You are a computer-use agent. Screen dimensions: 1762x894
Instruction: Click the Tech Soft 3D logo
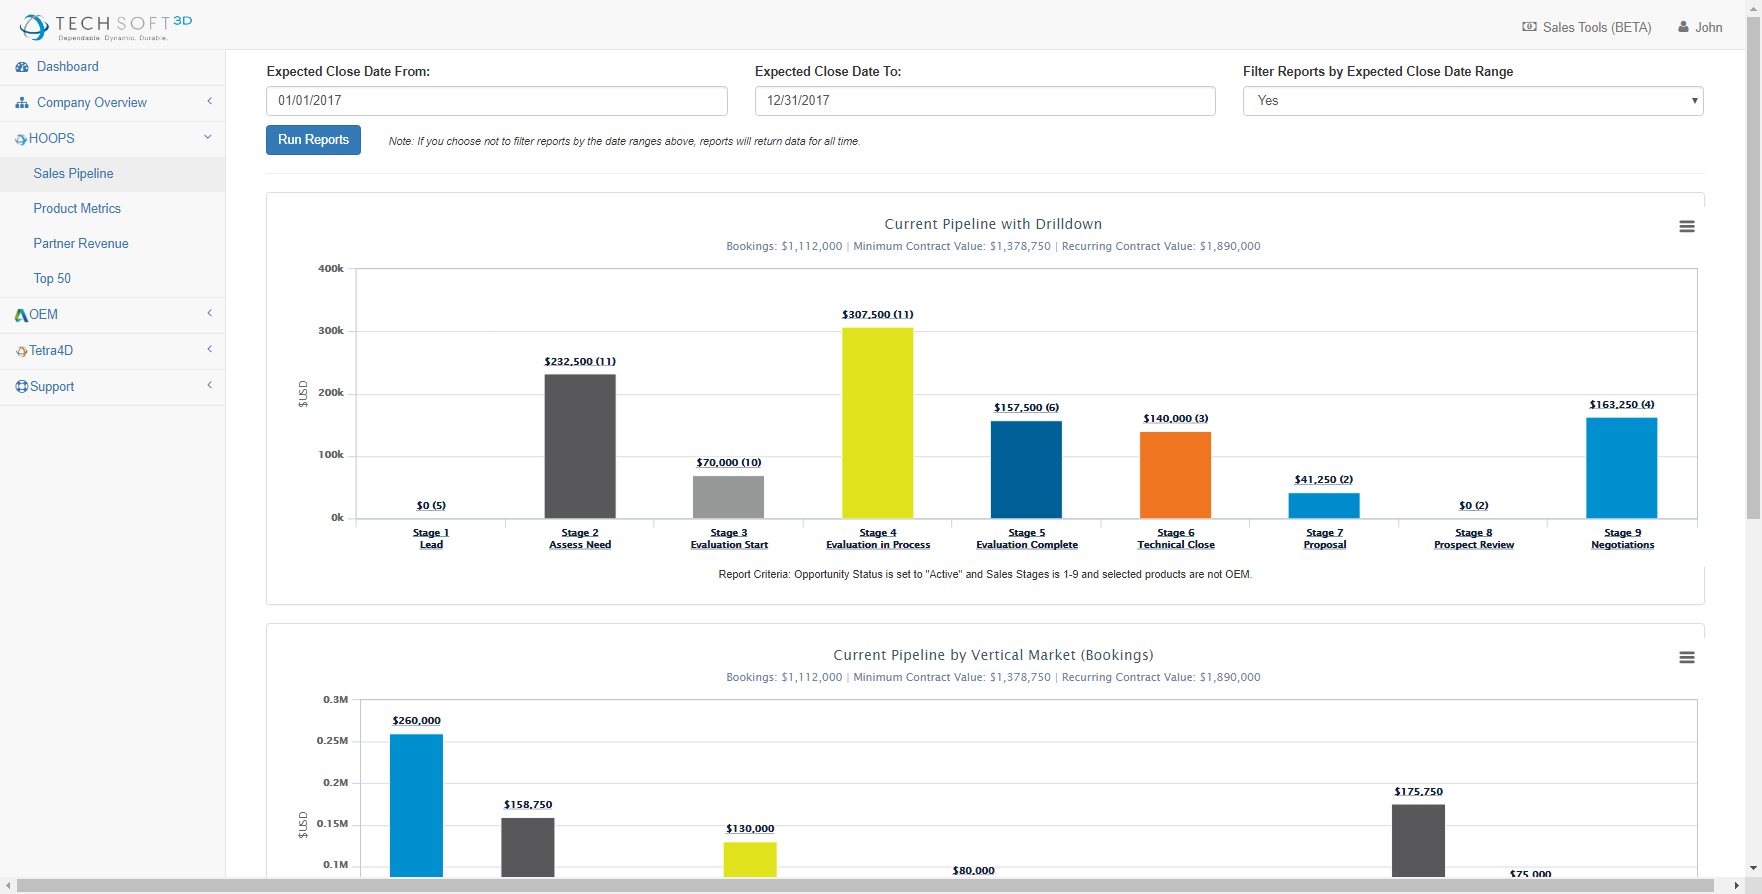coord(105,27)
